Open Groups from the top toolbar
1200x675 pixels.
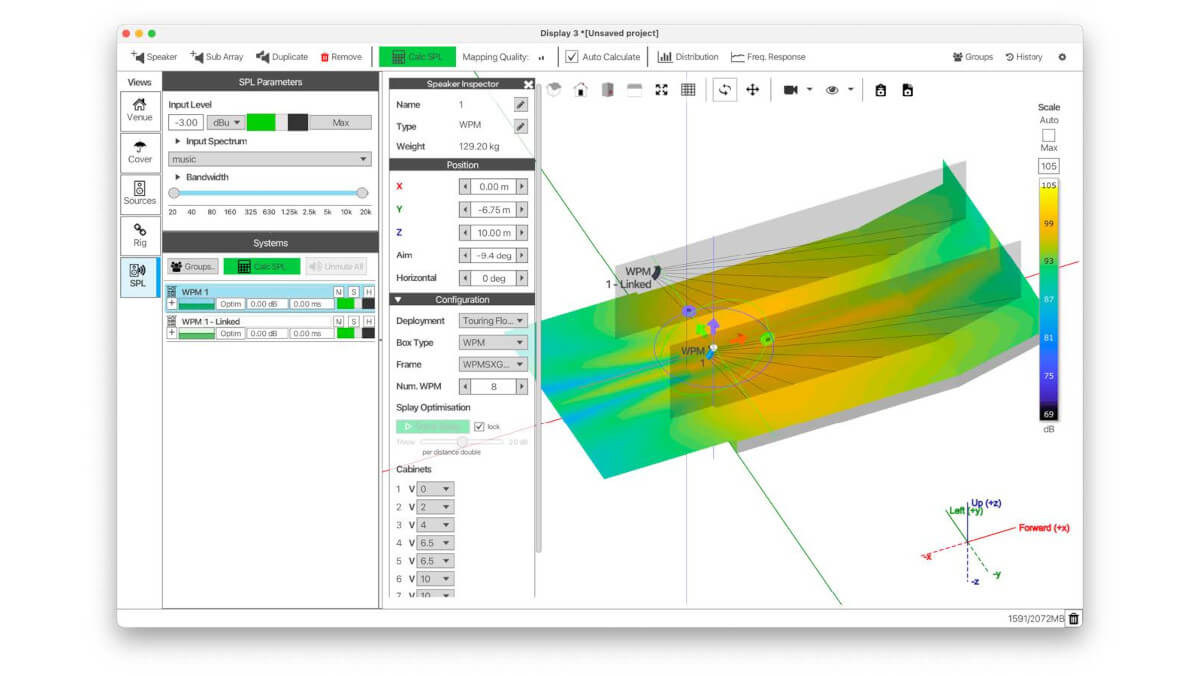click(973, 57)
